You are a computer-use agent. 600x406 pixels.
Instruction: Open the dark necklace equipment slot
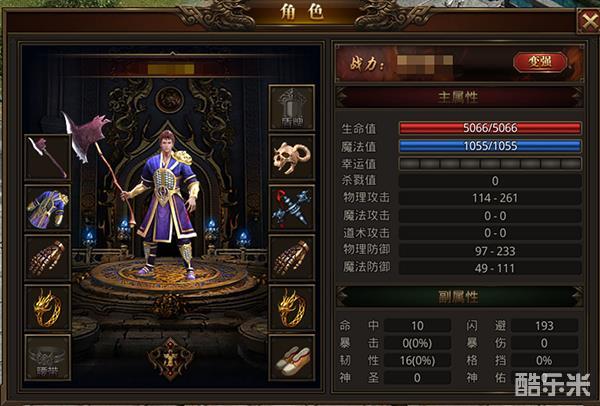(x=292, y=208)
